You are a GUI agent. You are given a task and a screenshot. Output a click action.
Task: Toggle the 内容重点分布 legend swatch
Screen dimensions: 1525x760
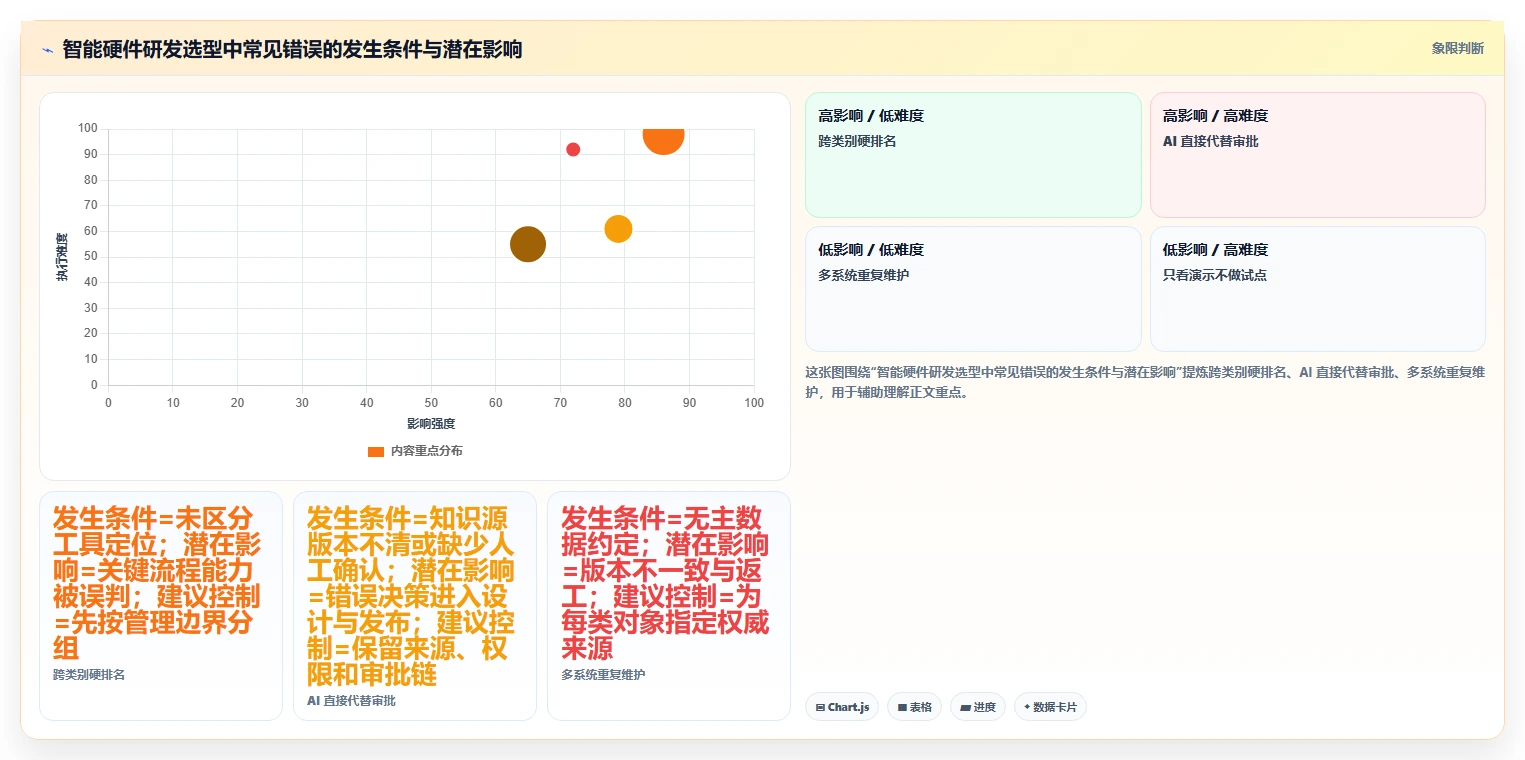(376, 451)
